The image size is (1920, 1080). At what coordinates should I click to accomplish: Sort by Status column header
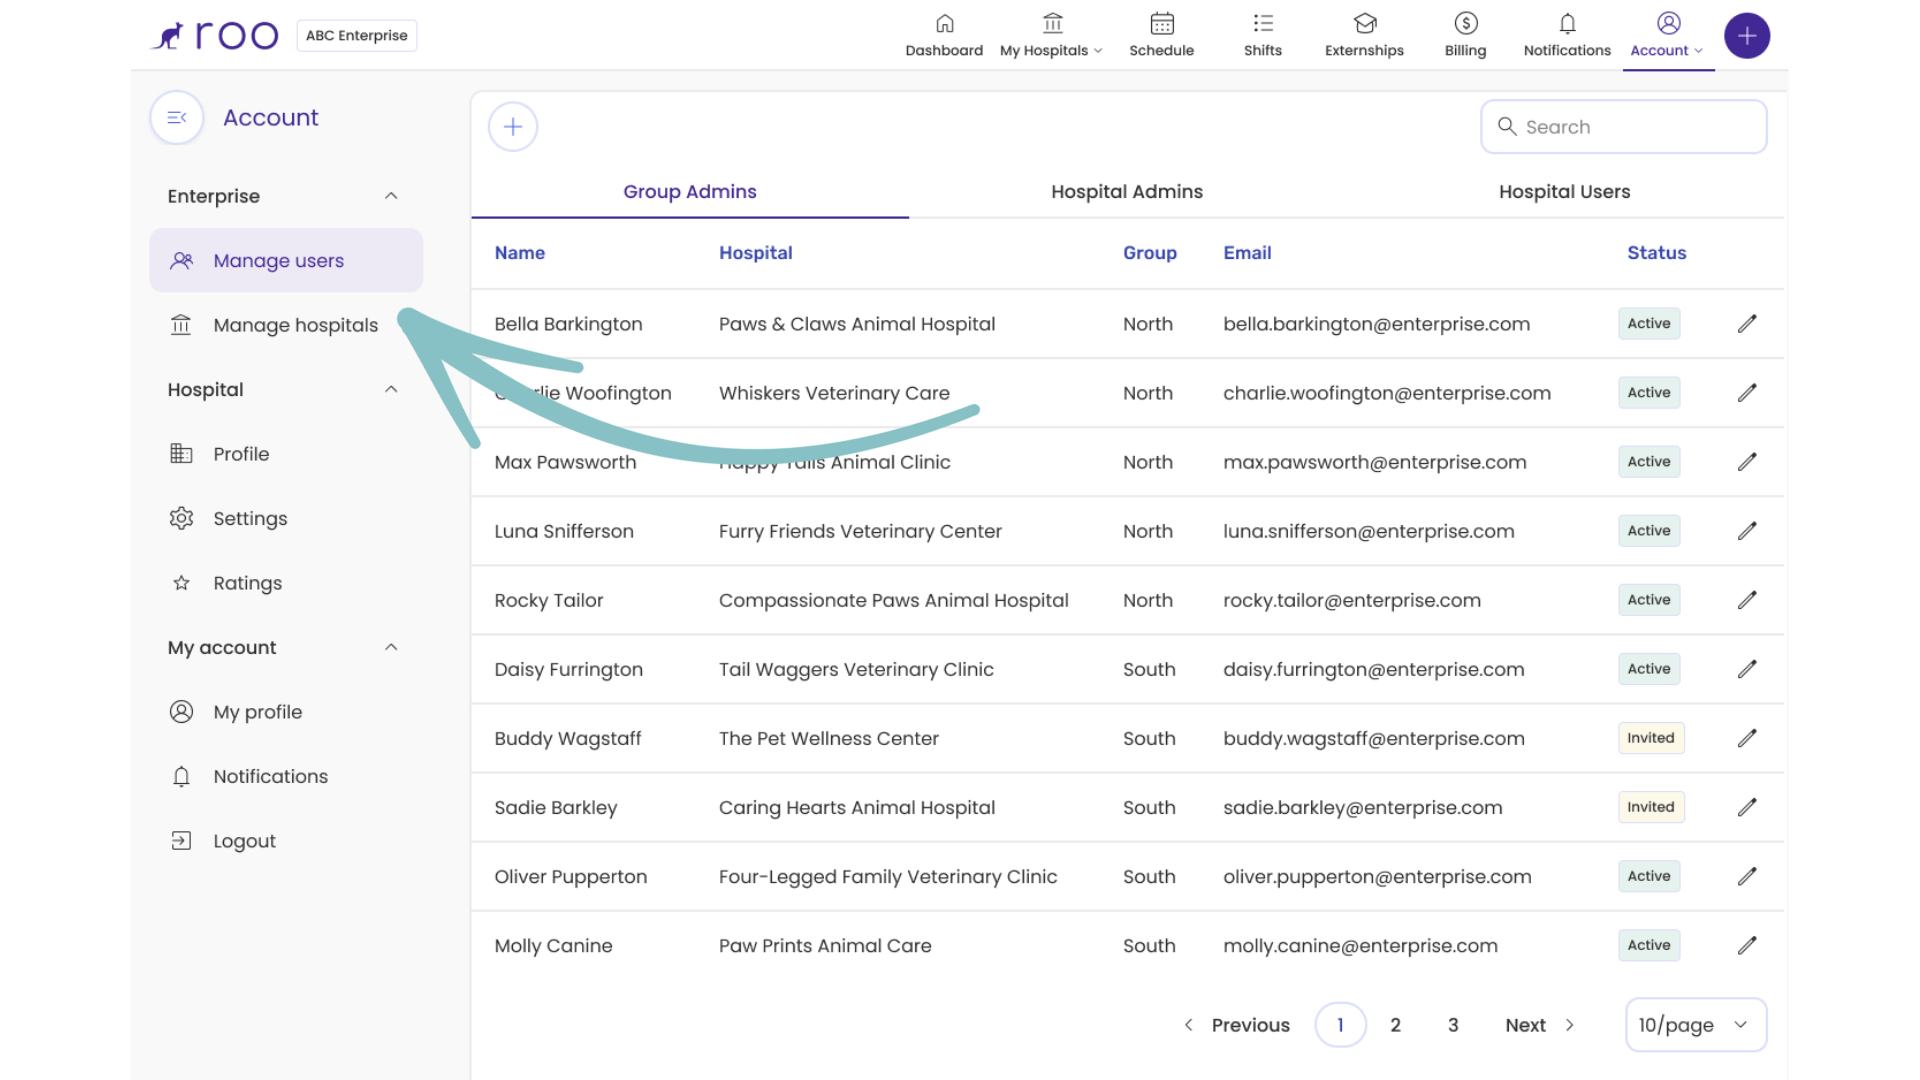tap(1657, 253)
